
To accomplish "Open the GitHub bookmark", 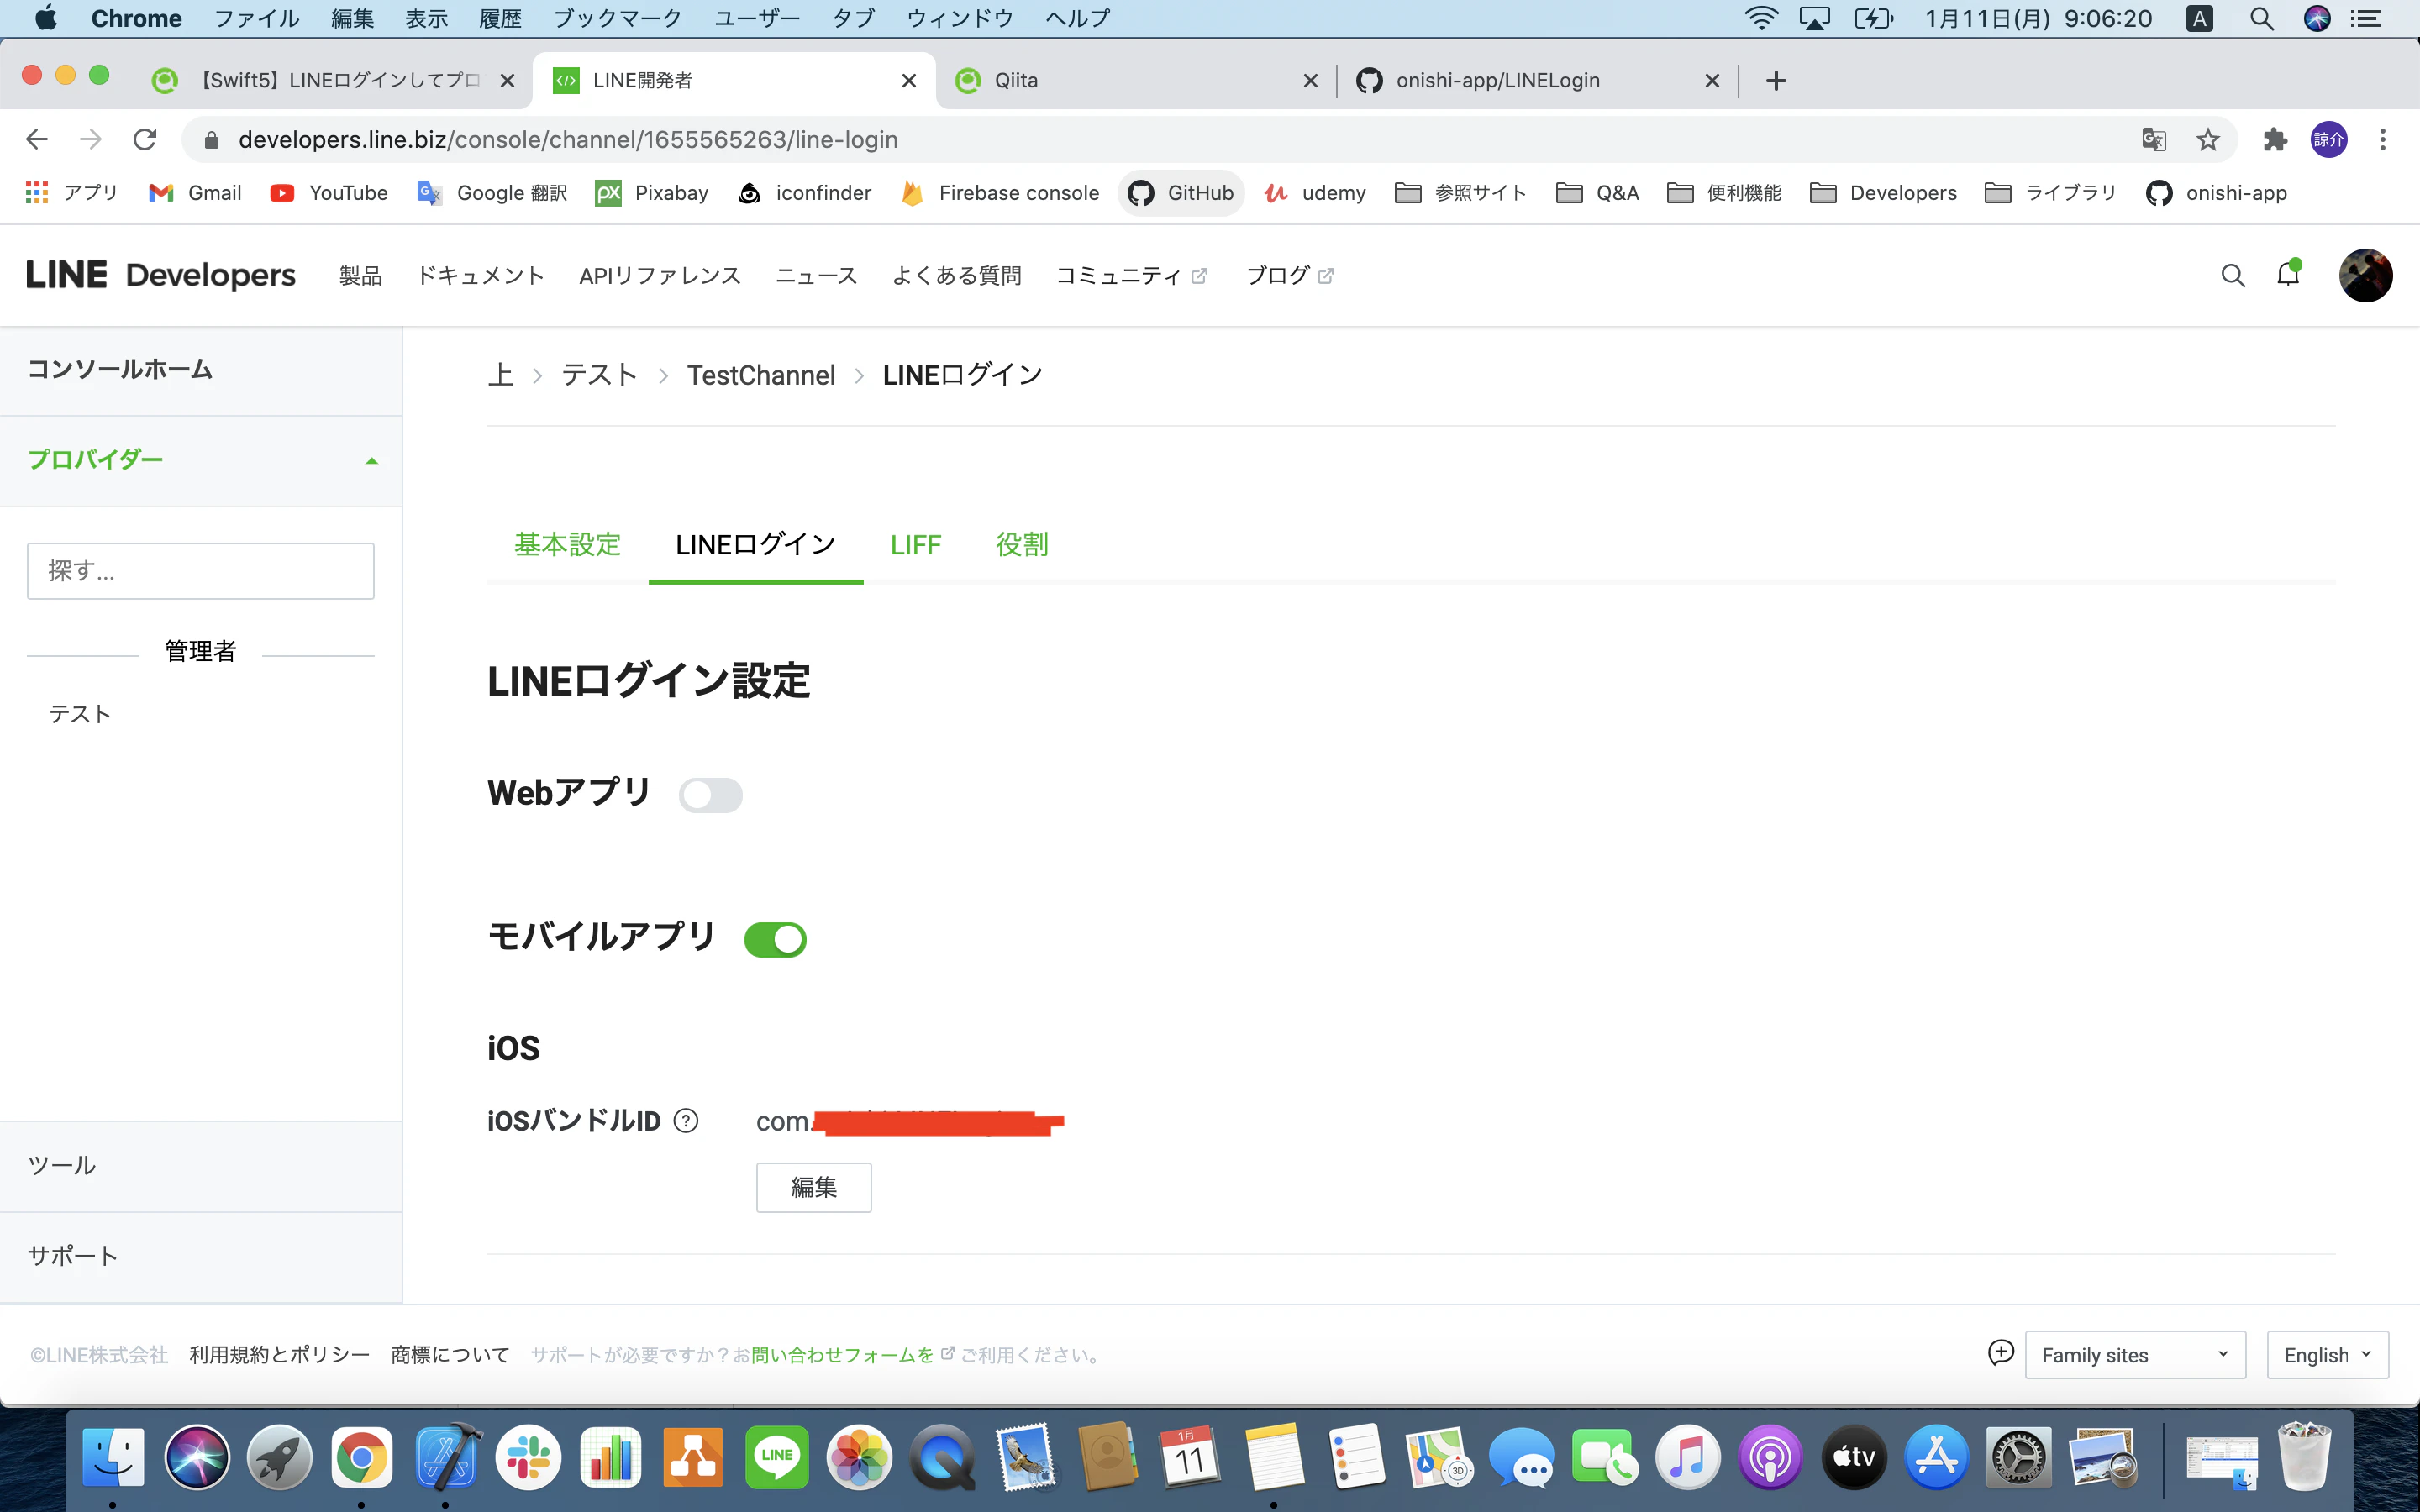I will pyautogui.click(x=1182, y=193).
